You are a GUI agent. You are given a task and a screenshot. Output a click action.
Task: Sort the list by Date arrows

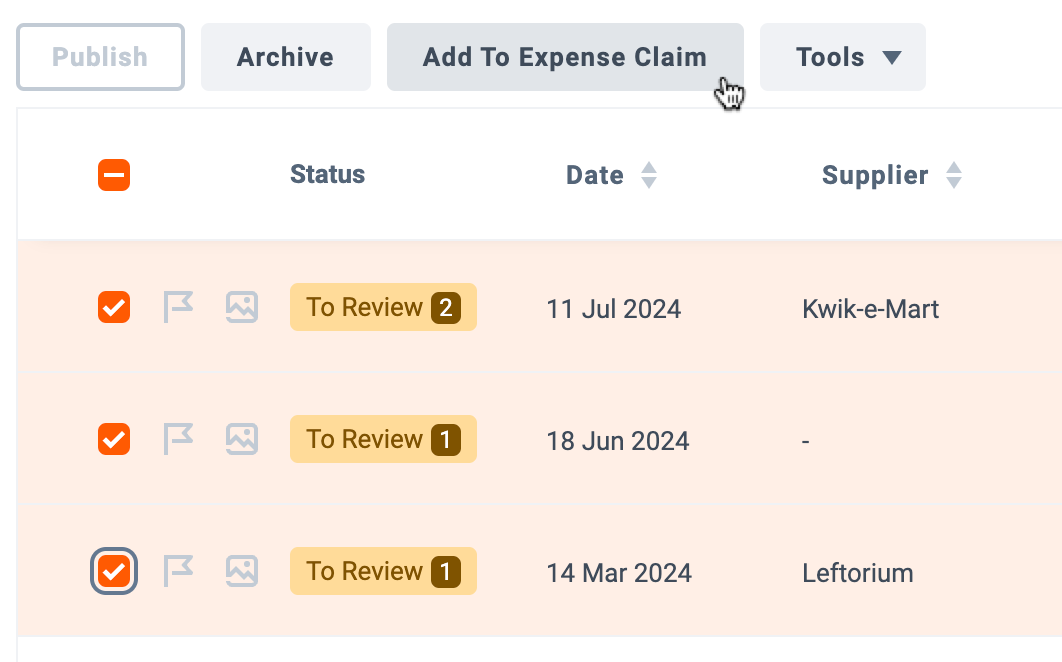pos(649,175)
